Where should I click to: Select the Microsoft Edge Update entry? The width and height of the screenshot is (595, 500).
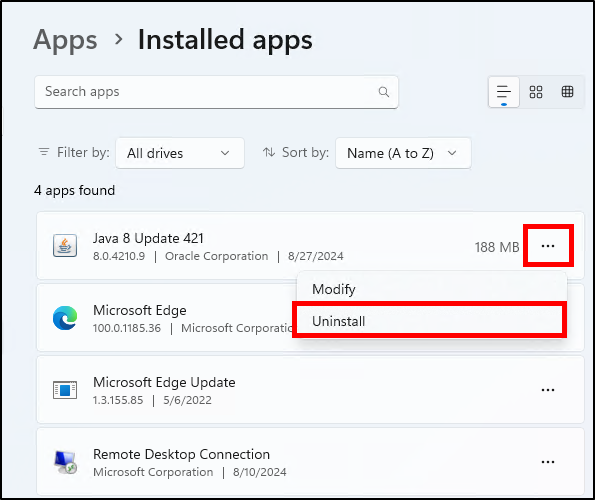click(x=310, y=390)
